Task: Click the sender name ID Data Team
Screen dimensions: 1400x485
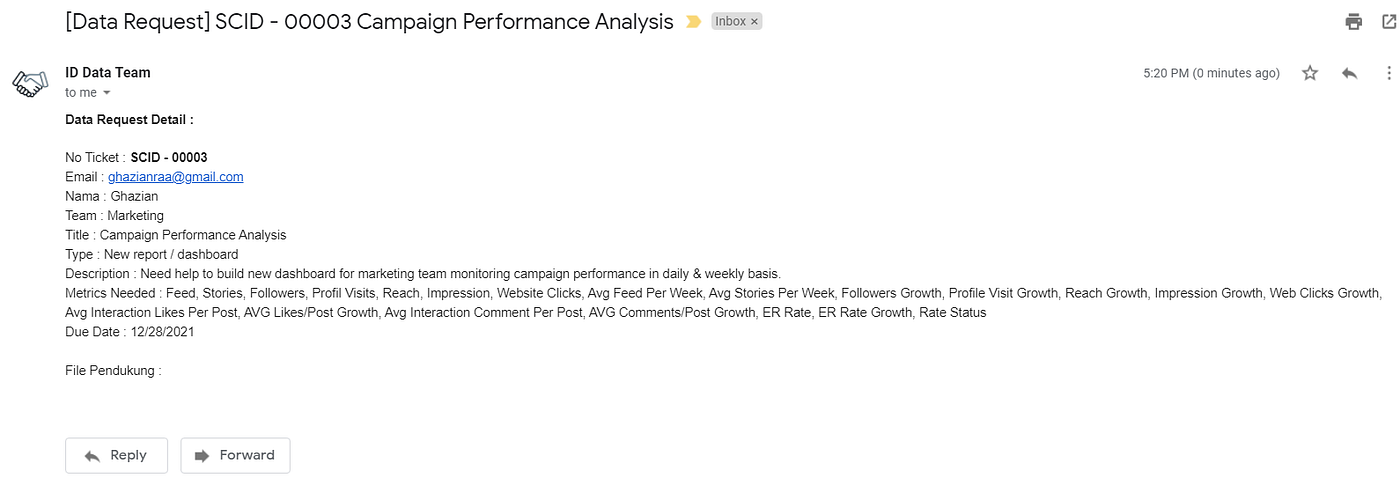Action: pyautogui.click(x=108, y=72)
